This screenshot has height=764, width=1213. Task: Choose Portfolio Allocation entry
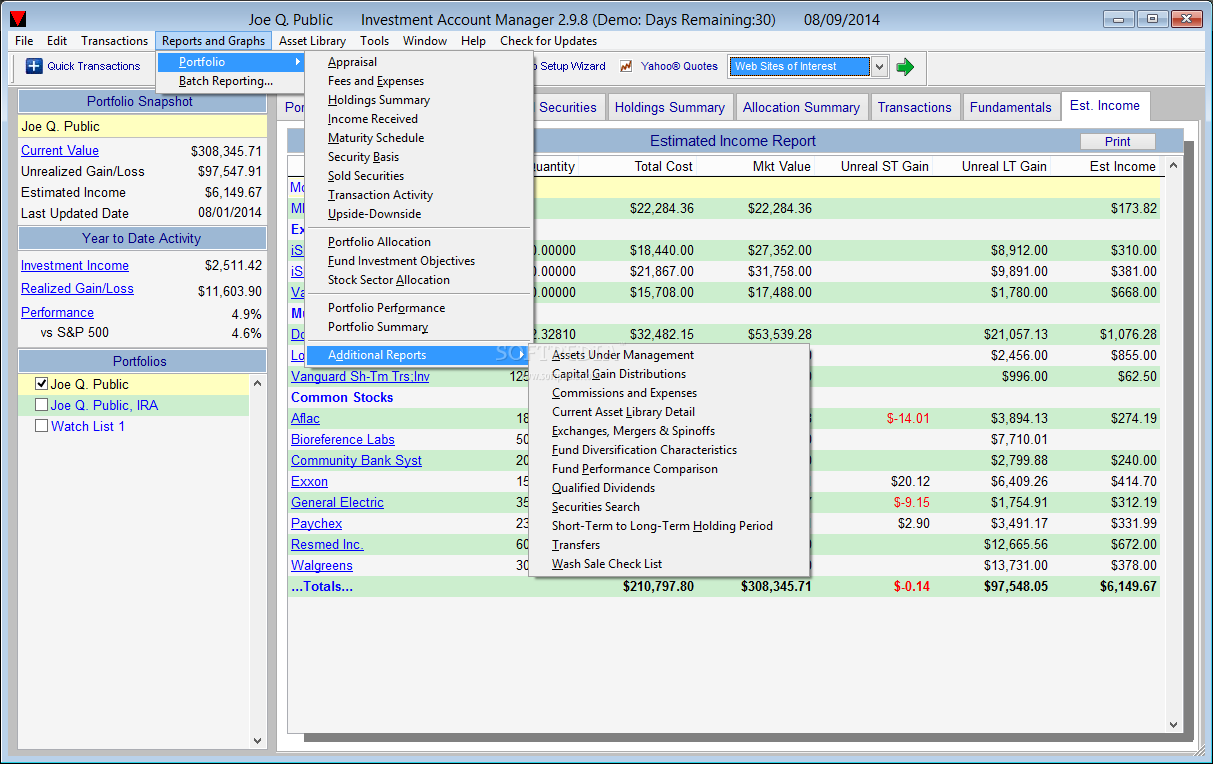[x=379, y=242]
